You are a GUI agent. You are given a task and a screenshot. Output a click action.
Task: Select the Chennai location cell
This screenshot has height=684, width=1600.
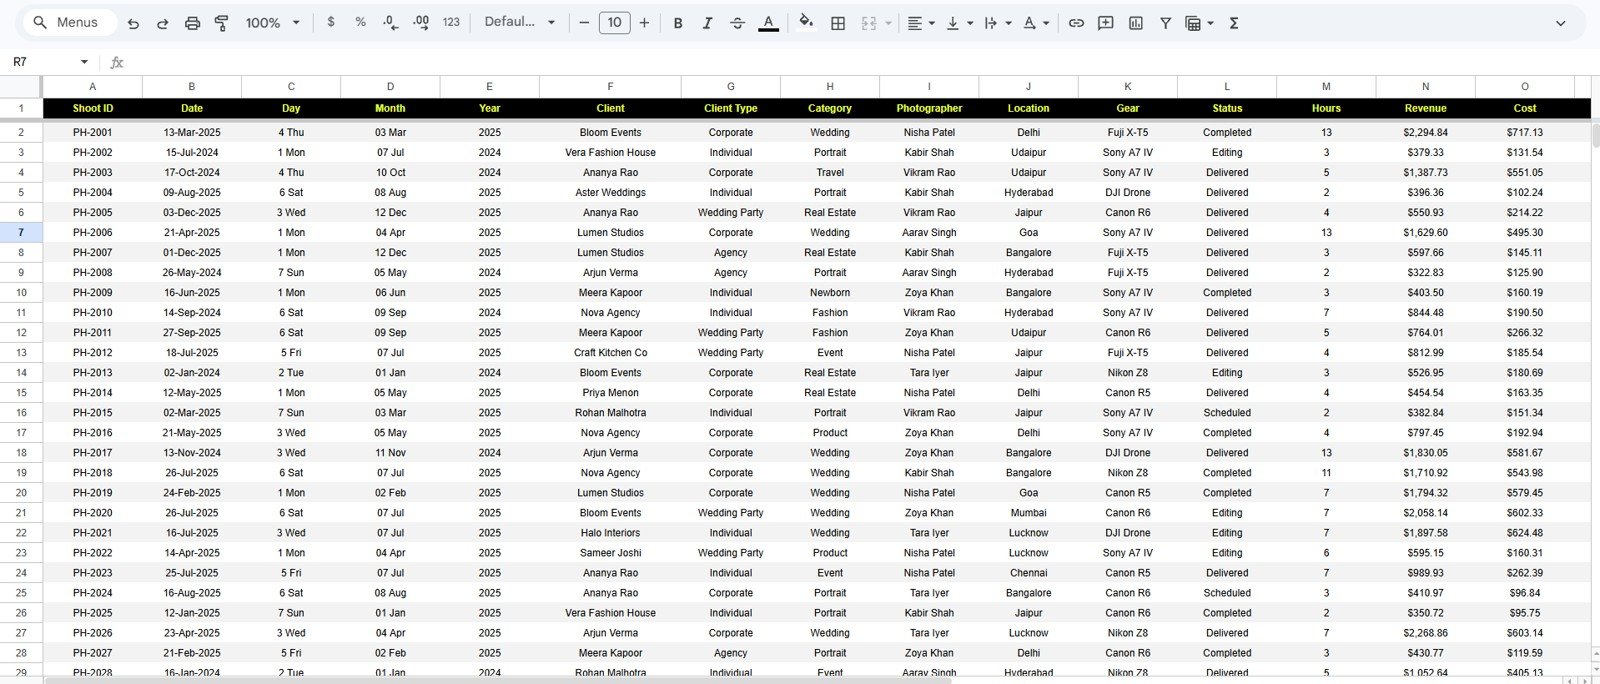click(x=1028, y=572)
